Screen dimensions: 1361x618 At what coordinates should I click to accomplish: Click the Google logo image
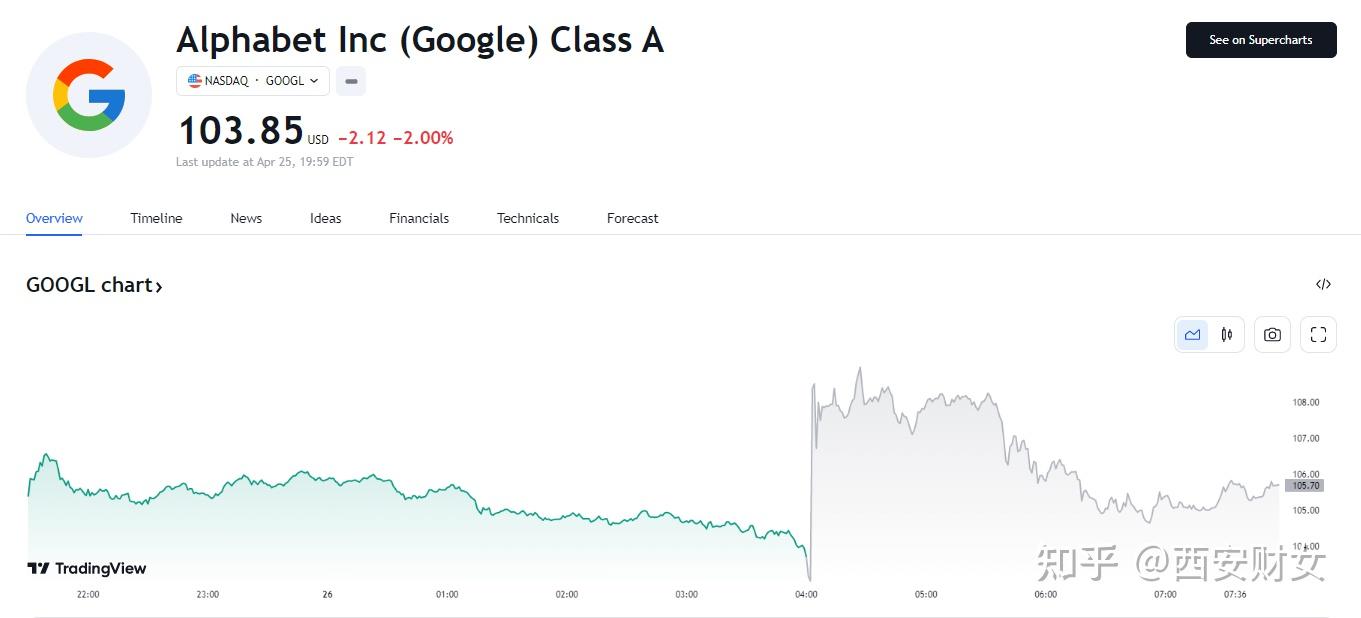pos(89,95)
